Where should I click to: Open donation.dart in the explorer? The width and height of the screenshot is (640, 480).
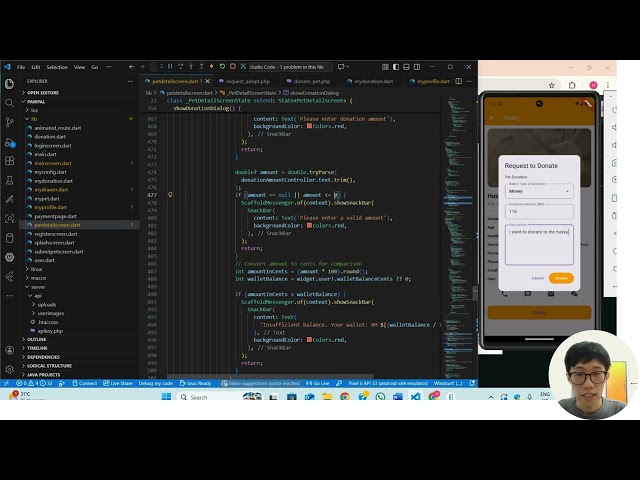pos(50,137)
